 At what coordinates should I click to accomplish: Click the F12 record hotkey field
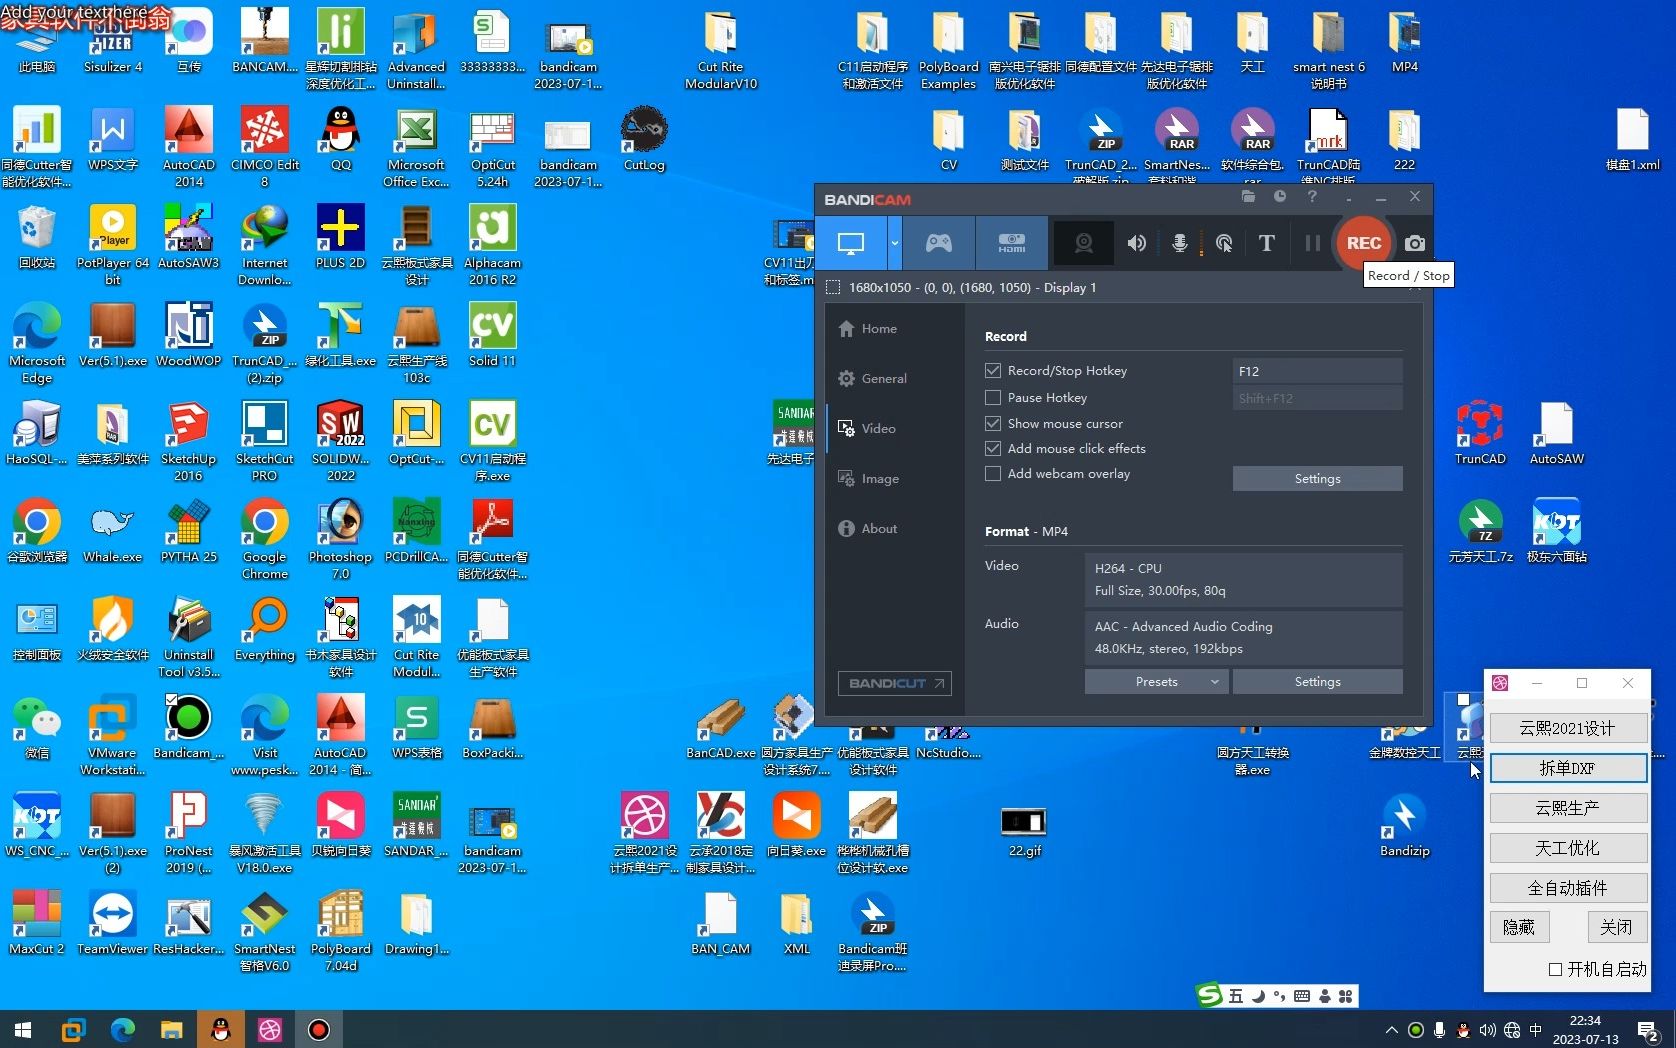pos(1317,371)
